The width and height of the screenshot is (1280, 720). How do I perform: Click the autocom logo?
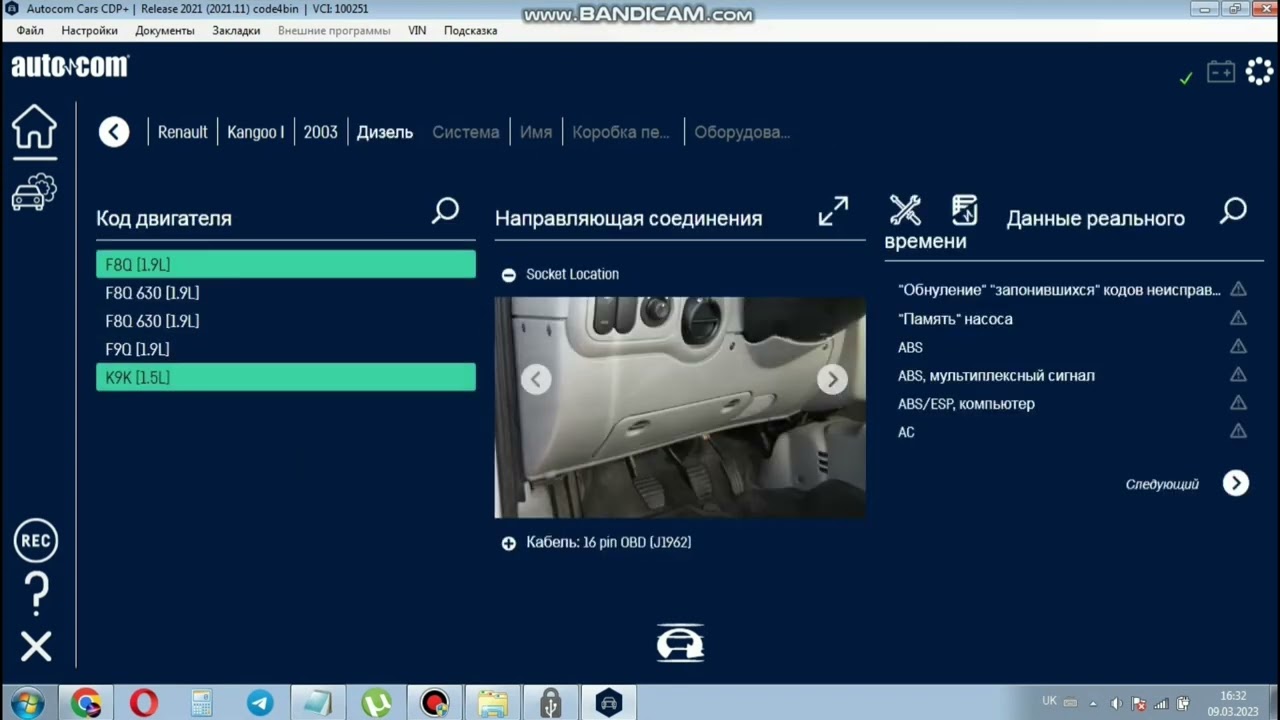click(x=70, y=66)
